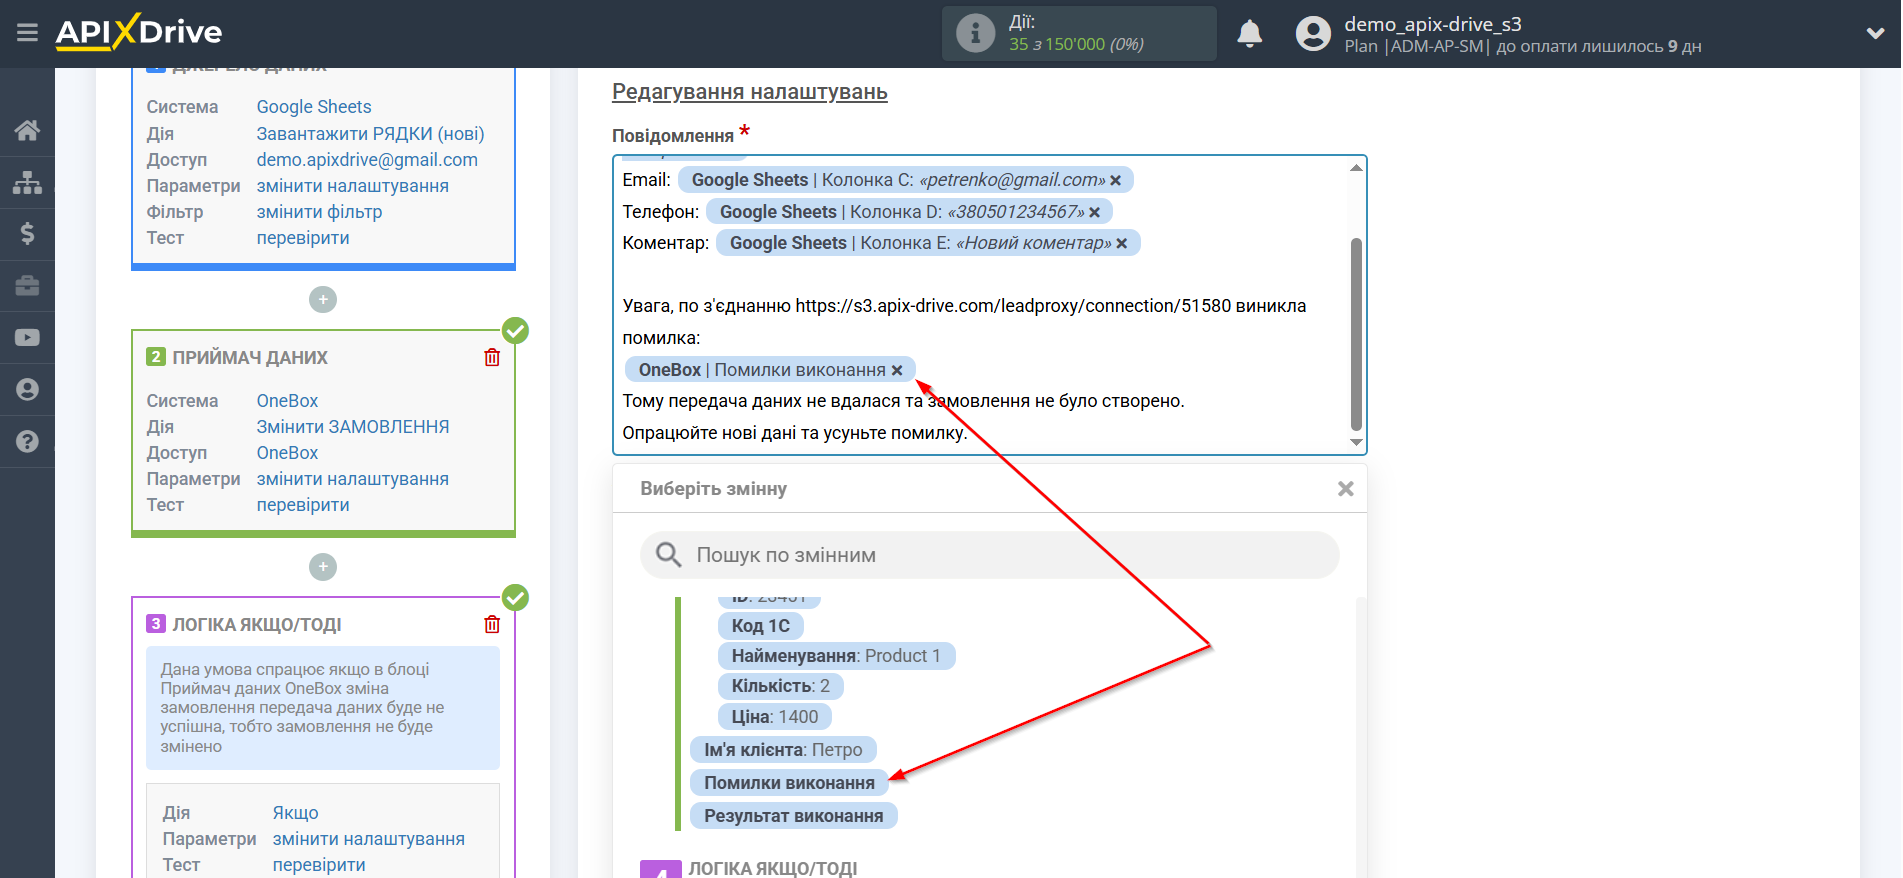Open the Якщо action link
Viewport: 1903px width, 878px height.
point(295,813)
